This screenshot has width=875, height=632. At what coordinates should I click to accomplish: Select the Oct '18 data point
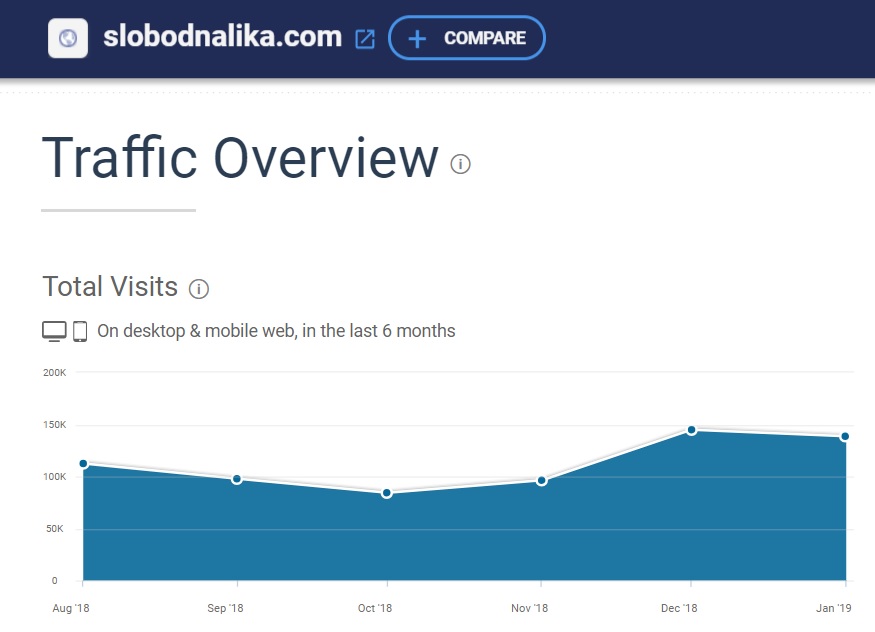(x=387, y=493)
